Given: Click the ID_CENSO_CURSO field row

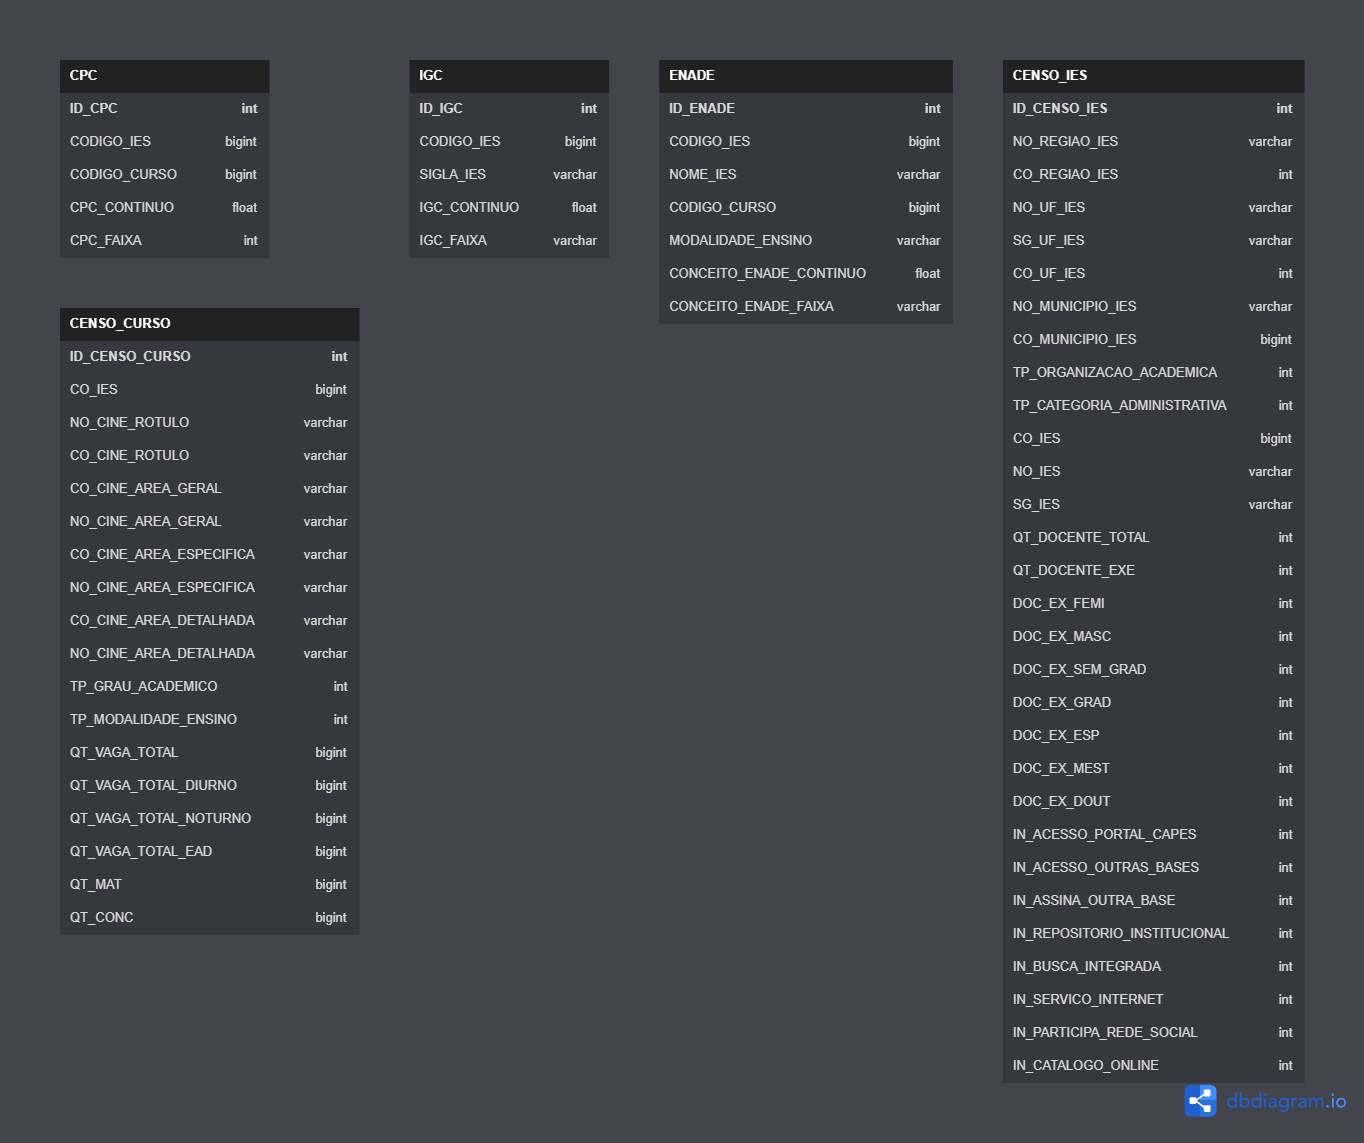Looking at the screenshot, I should pos(209,357).
